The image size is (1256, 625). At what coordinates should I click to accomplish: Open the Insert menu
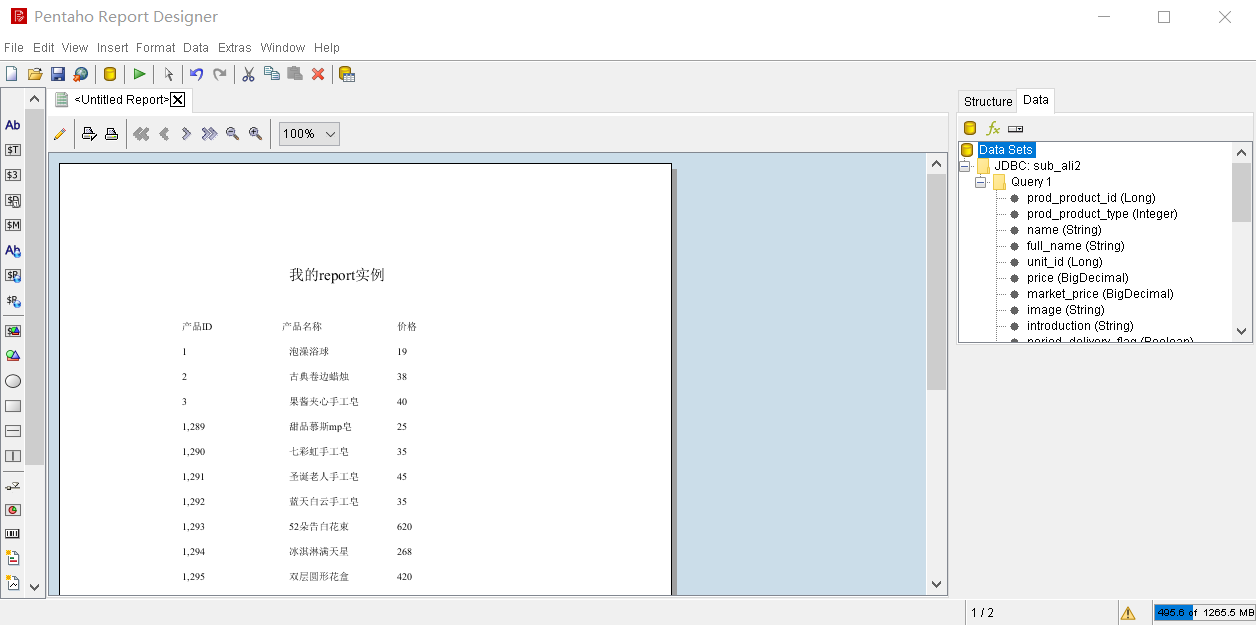pos(113,48)
